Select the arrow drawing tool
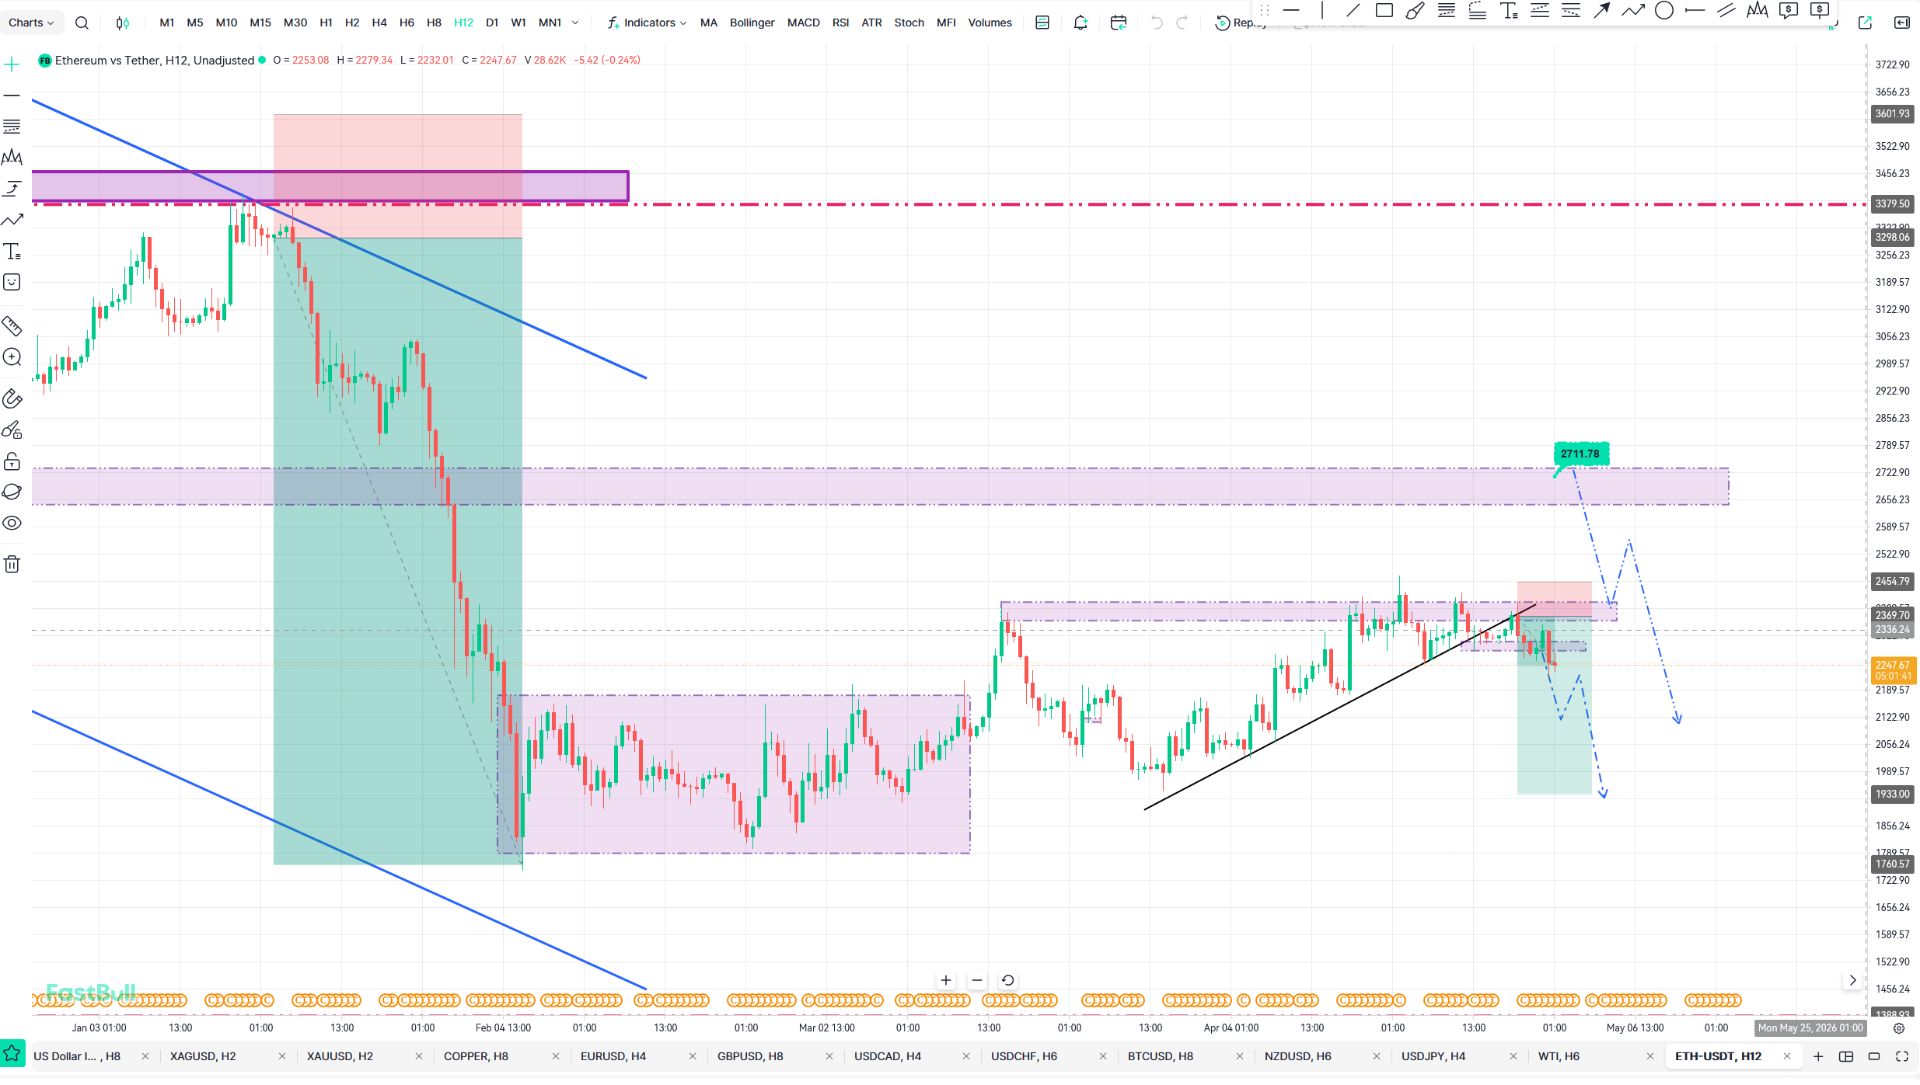The image size is (1920, 1085). (x=1601, y=11)
